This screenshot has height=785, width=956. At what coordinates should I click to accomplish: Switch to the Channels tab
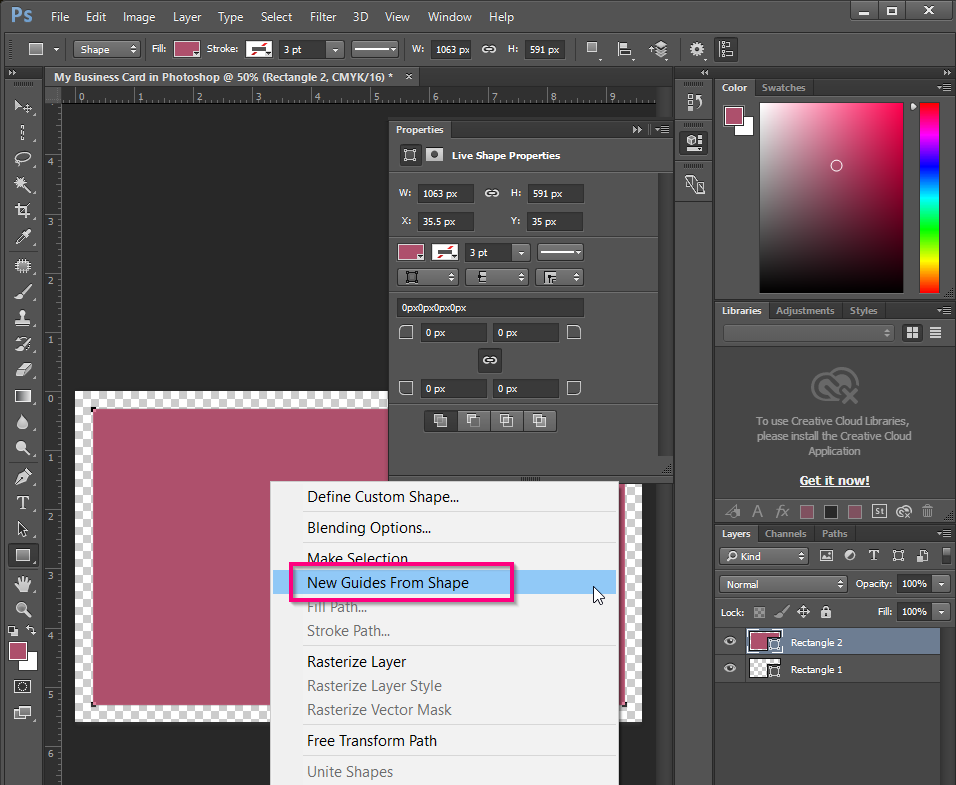(786, 533)
